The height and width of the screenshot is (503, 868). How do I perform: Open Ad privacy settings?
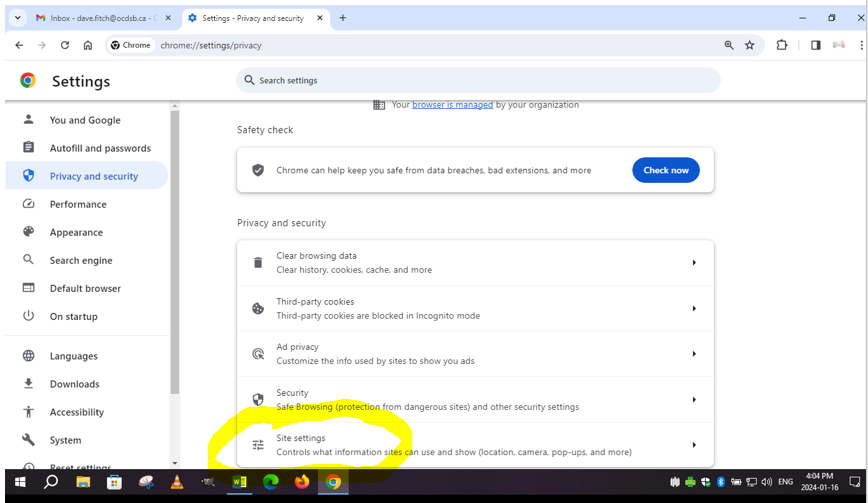(x=475, y=354)
